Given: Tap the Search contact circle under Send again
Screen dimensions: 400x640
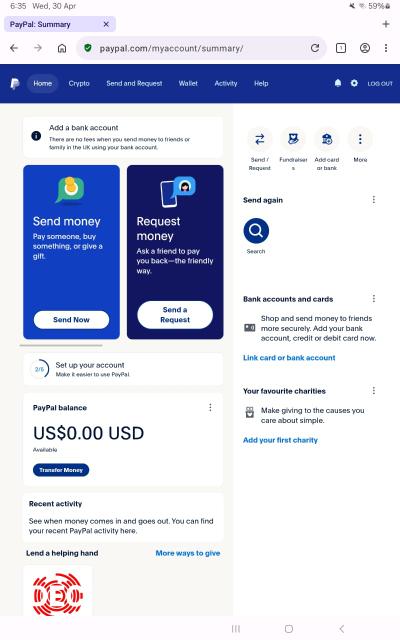Looking at the screenshot, I should pos(256,231).
